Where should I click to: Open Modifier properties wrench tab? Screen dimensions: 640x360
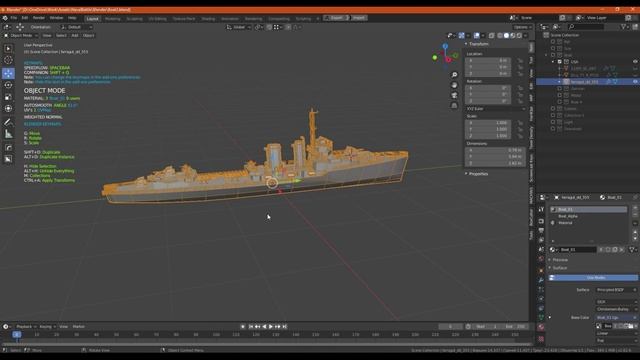pos(541,280)
